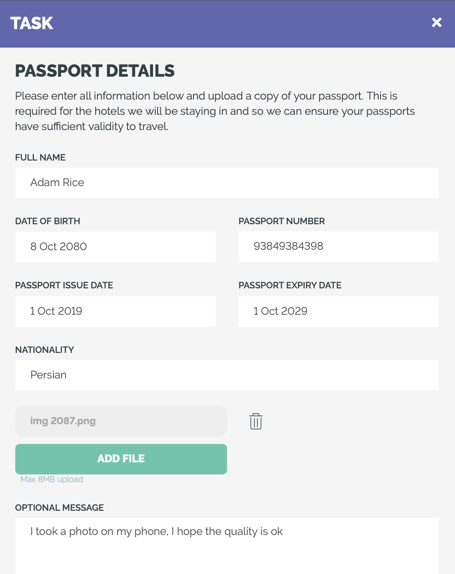The height and width of the screenshot is (574, 455).
Task: Click the Max 8MB upload note
Action: (52, 479)
